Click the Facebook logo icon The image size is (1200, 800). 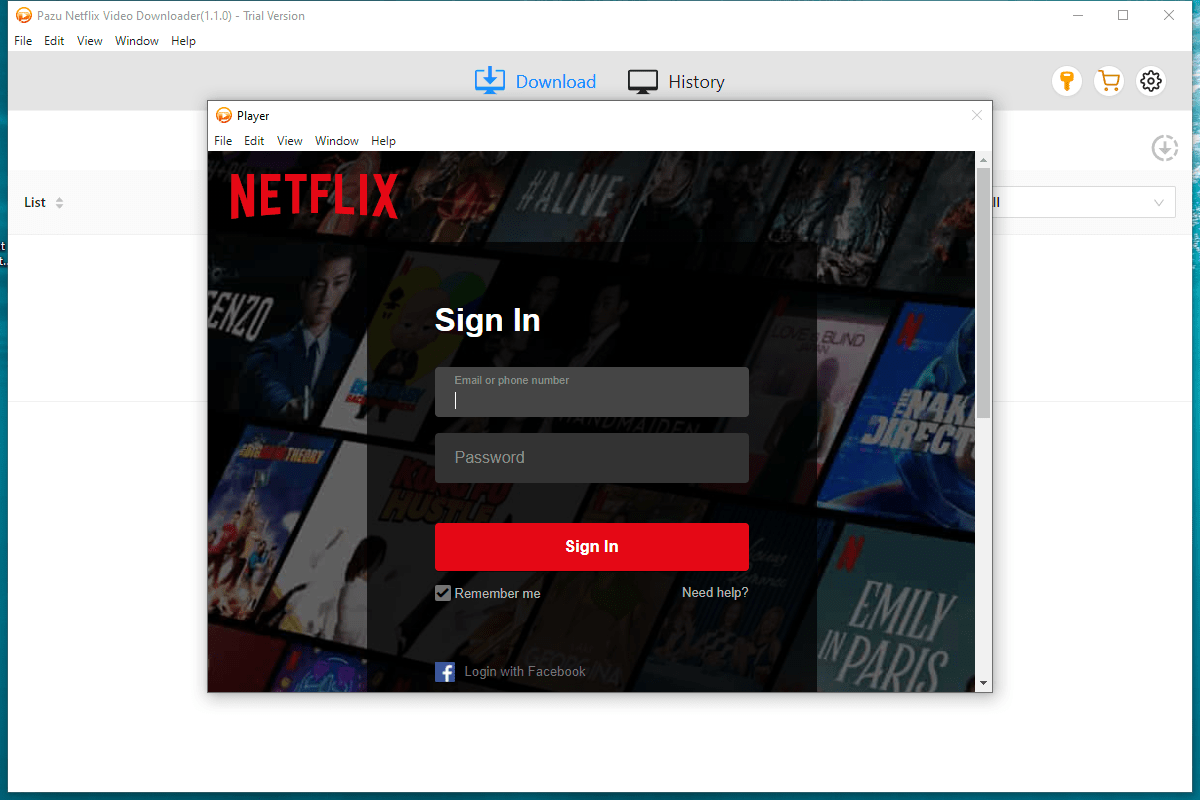click(x=445, y=672)
